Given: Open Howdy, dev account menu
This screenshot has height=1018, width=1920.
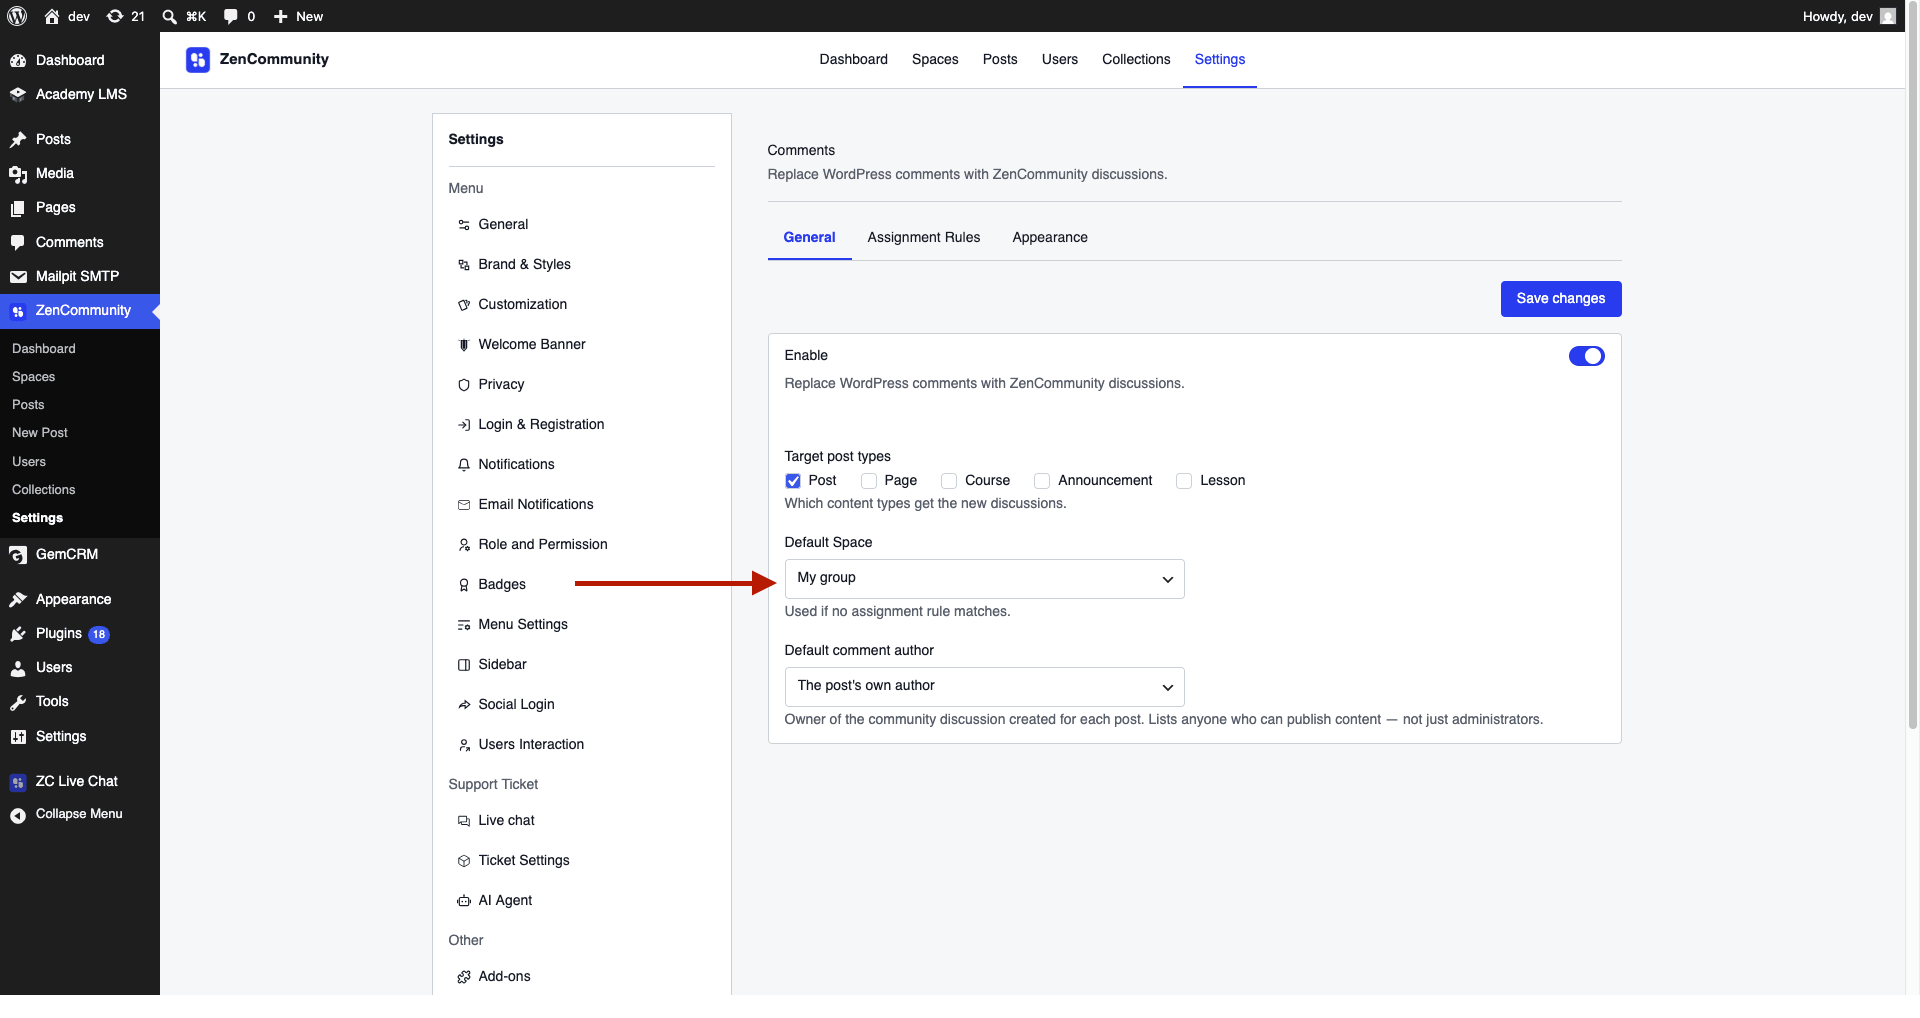Looking at the screenshot, I should [x=1848, y=16].
